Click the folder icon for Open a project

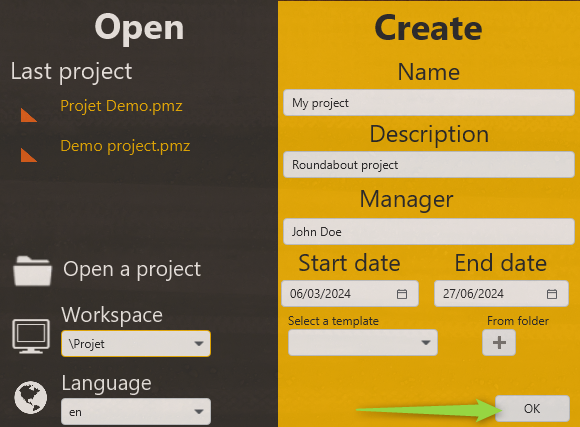coord(32,271)
